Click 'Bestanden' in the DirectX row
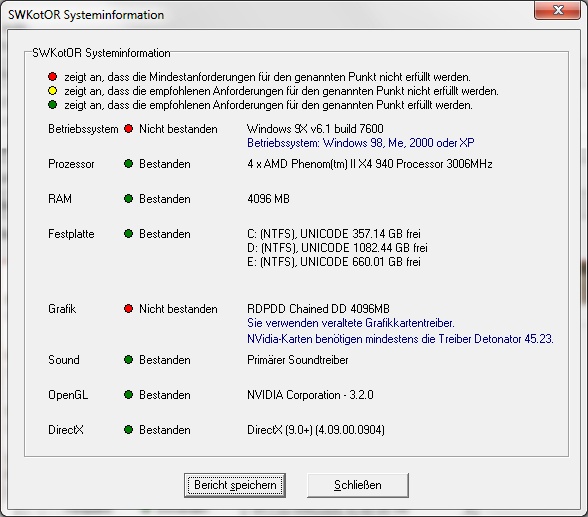This screenshot has height=517, width=588. [165, 430]
